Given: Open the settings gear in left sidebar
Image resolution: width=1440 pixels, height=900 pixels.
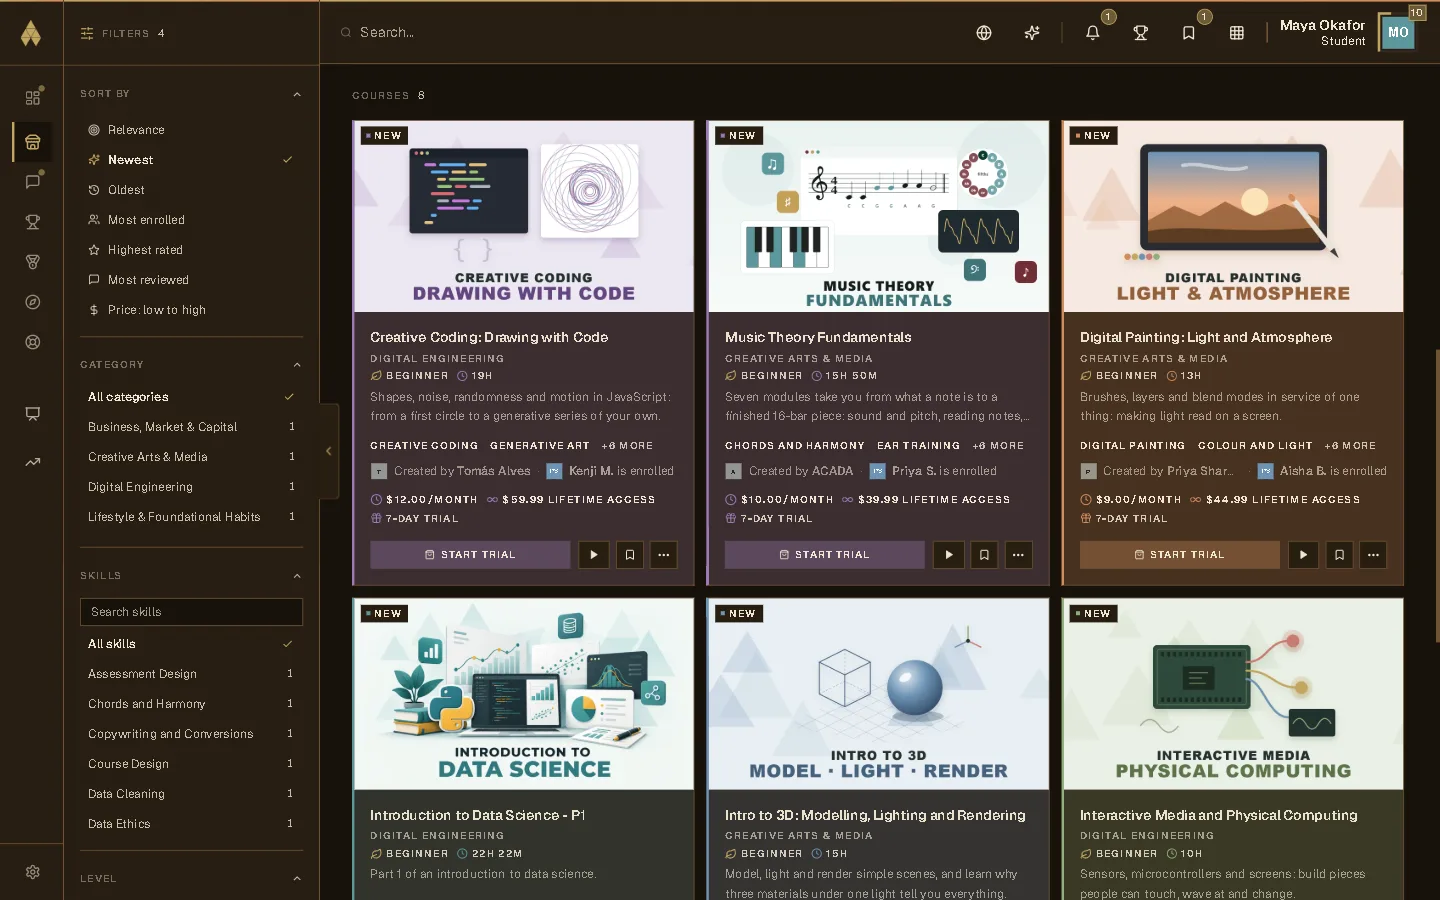Looking at the screenshot, I should click(33, 872).
